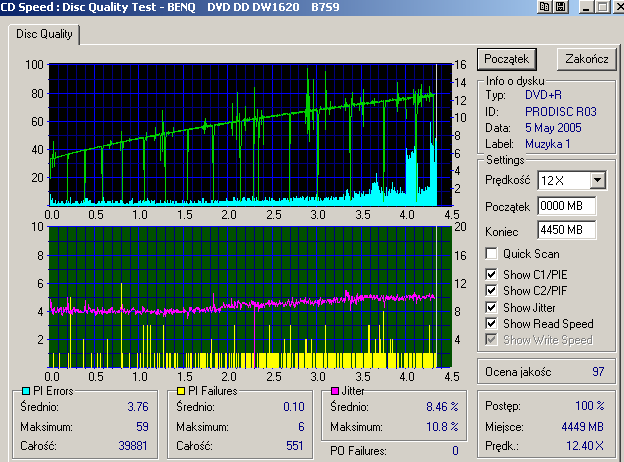Image resolution: width=624 pixels, height=462 pixels.
Task: Click the Początek start button
Action: pyautogui.click(x=507, y=59)
